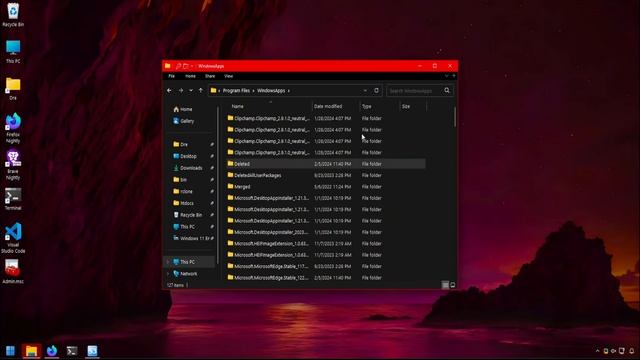The height and width of the screenshot is (360, 640).
Task: Open the Share ribbon tab
Action: pos(210,76)
